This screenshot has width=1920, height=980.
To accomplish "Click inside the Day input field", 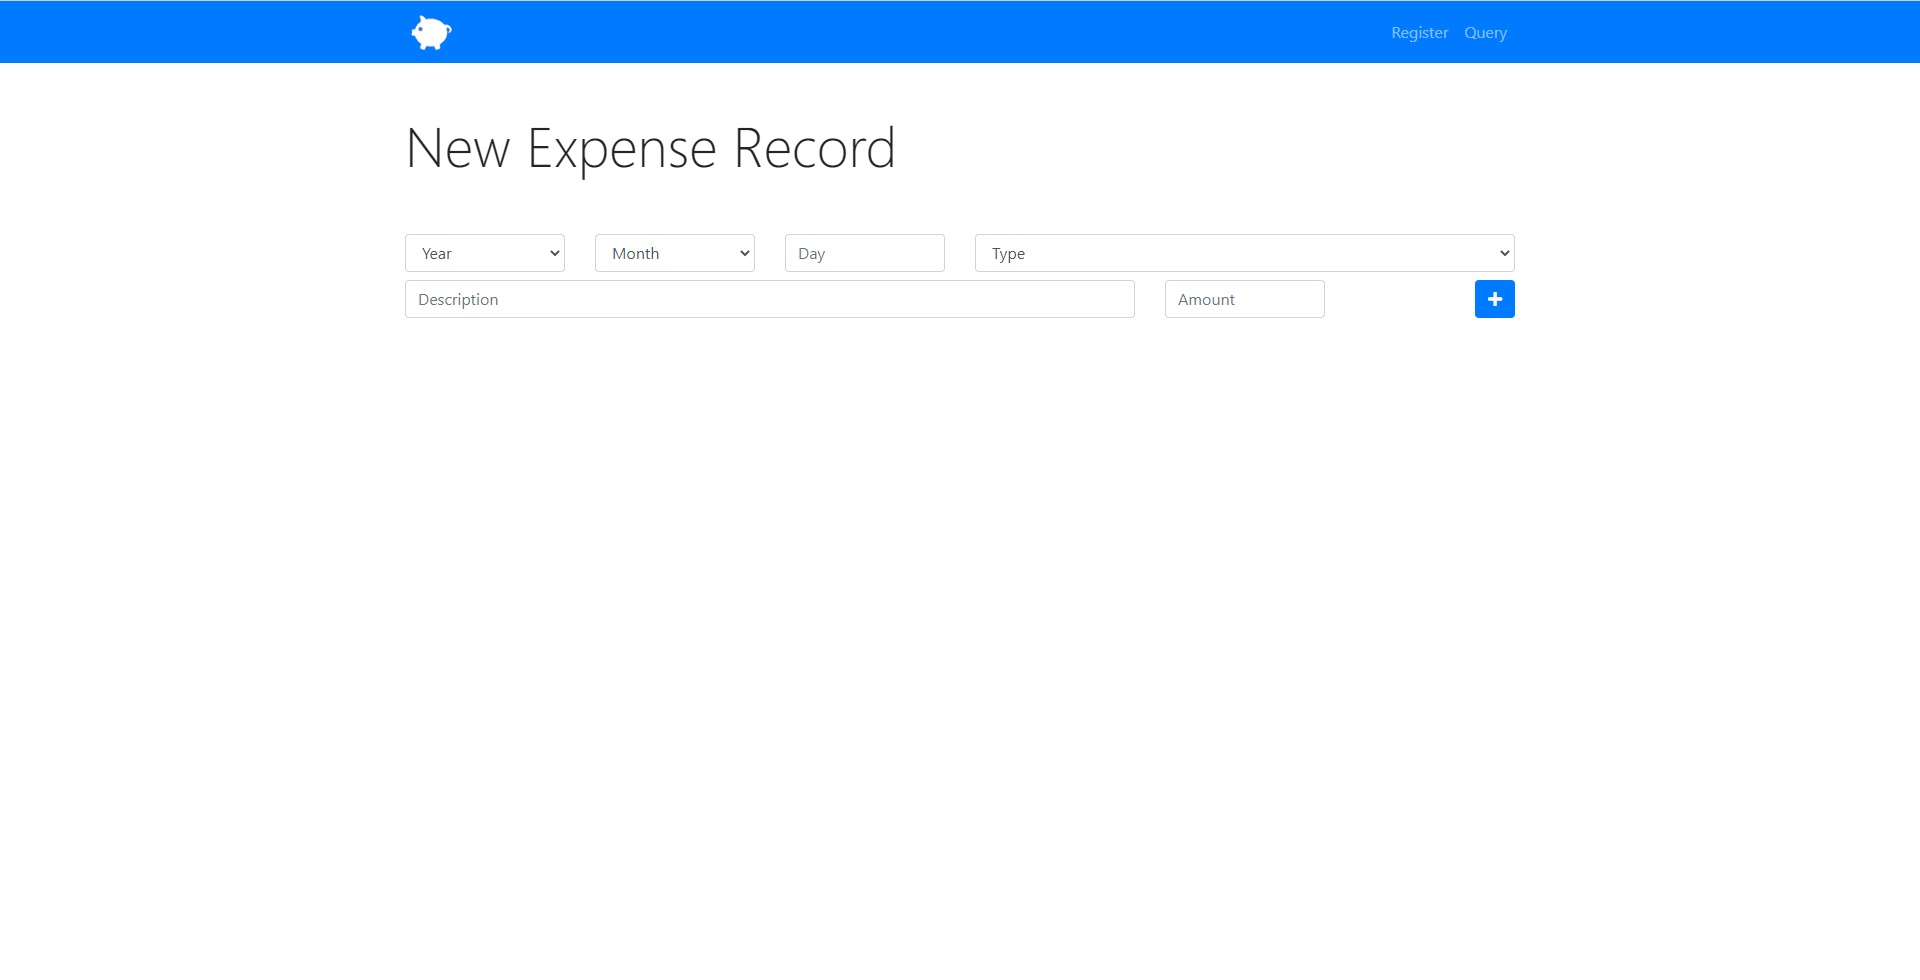I will coord(864,253).
